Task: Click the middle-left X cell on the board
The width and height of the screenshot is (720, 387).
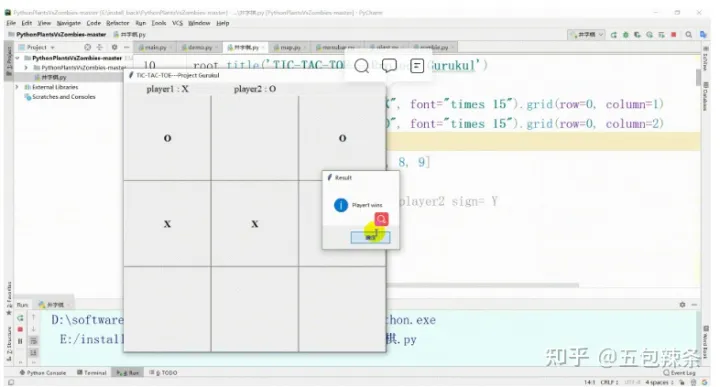Action: click(x=167, y=224)
